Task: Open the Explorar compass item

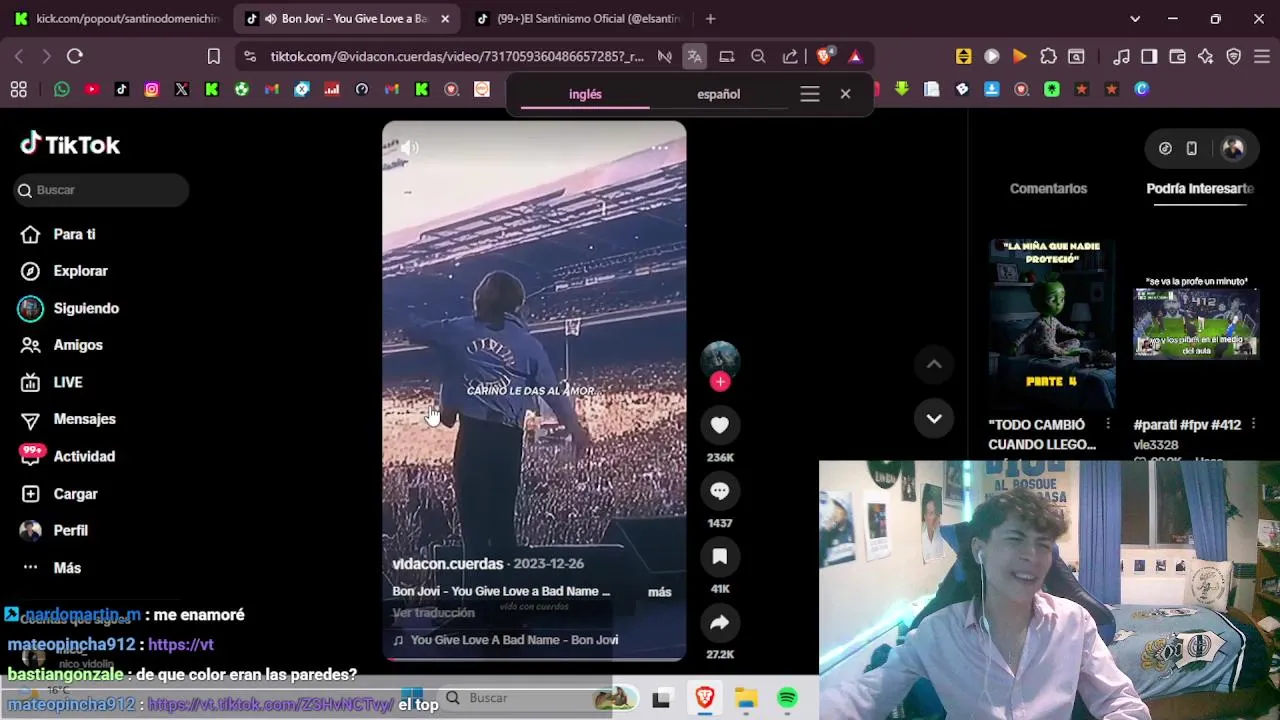Action: coord(64,271)
